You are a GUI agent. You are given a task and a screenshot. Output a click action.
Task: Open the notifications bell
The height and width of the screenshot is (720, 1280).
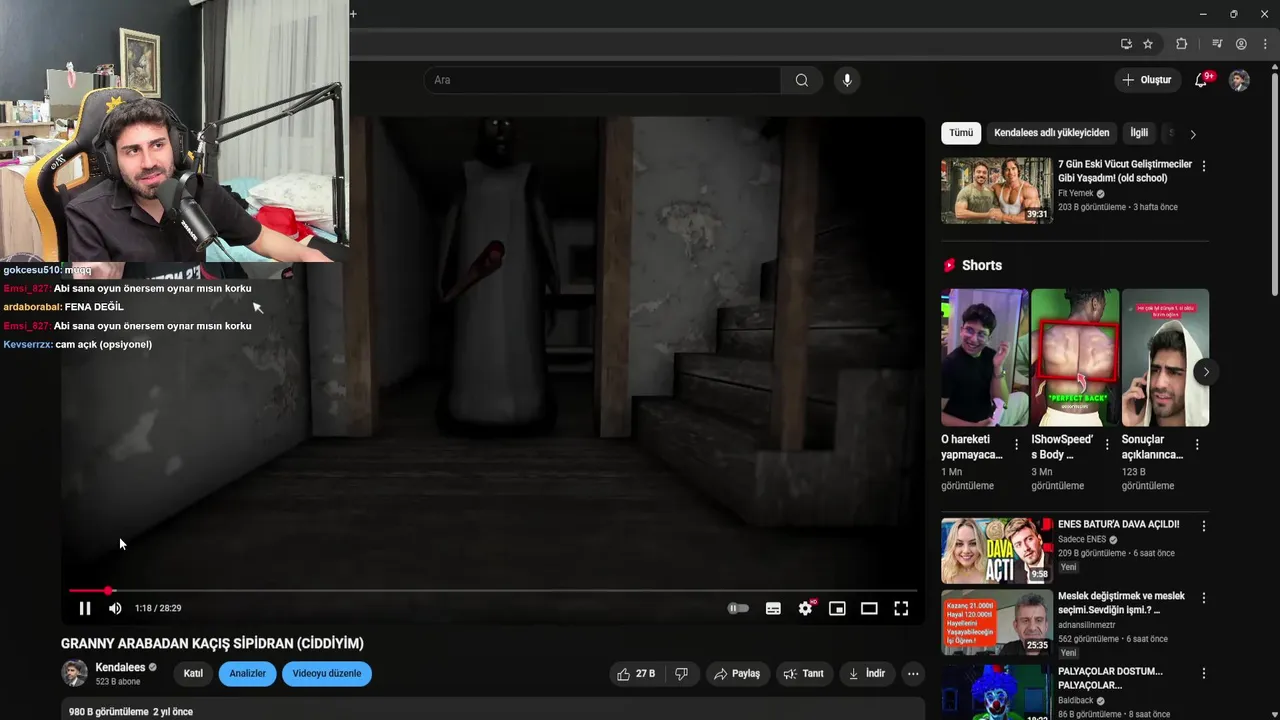[1202, 80]
